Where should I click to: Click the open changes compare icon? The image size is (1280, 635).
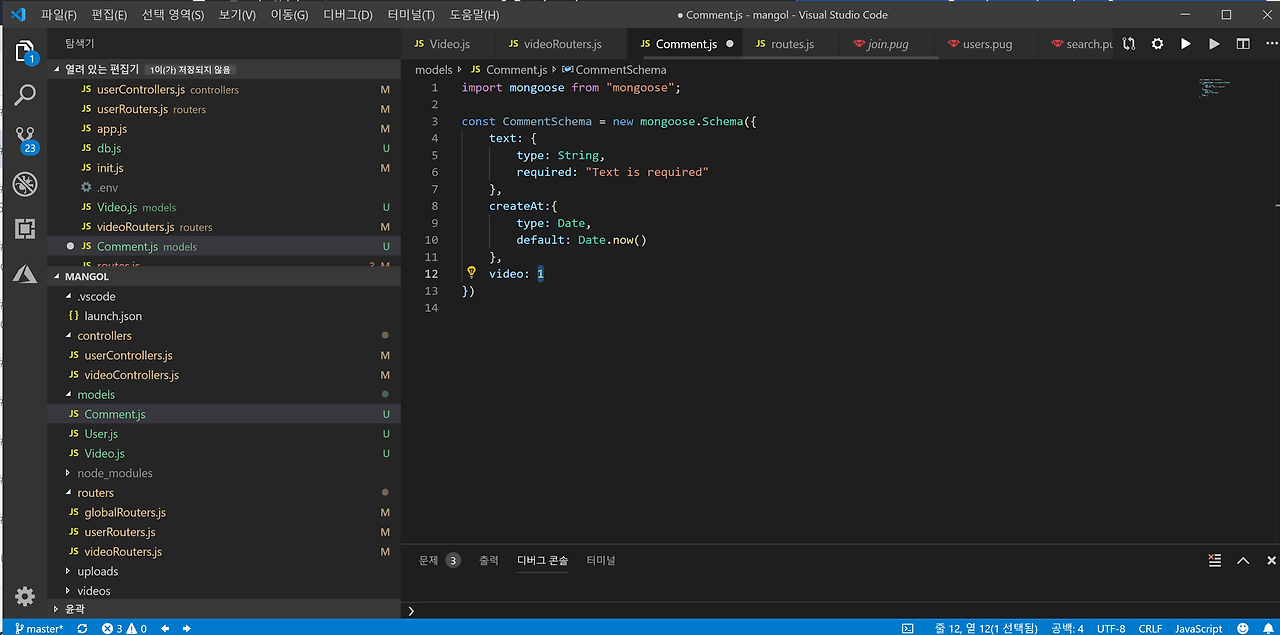click(x=1129, y=44)
